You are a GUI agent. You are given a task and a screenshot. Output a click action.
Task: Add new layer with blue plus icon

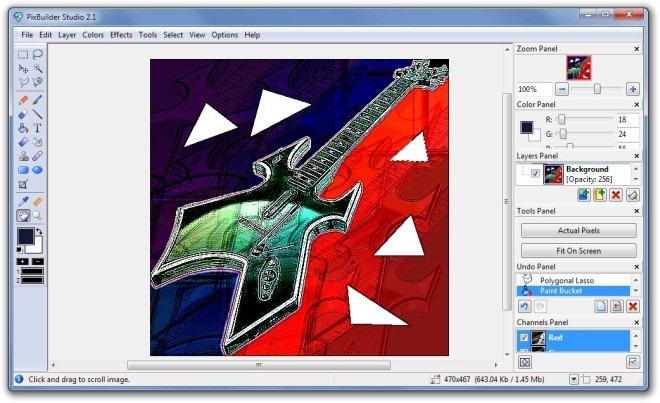584,195
